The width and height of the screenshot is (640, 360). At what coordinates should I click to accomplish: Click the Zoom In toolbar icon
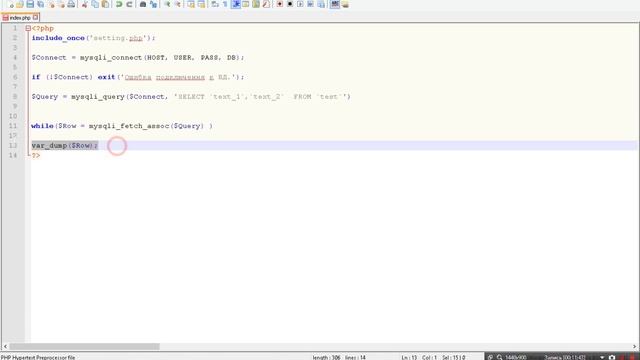coord(167,4)
